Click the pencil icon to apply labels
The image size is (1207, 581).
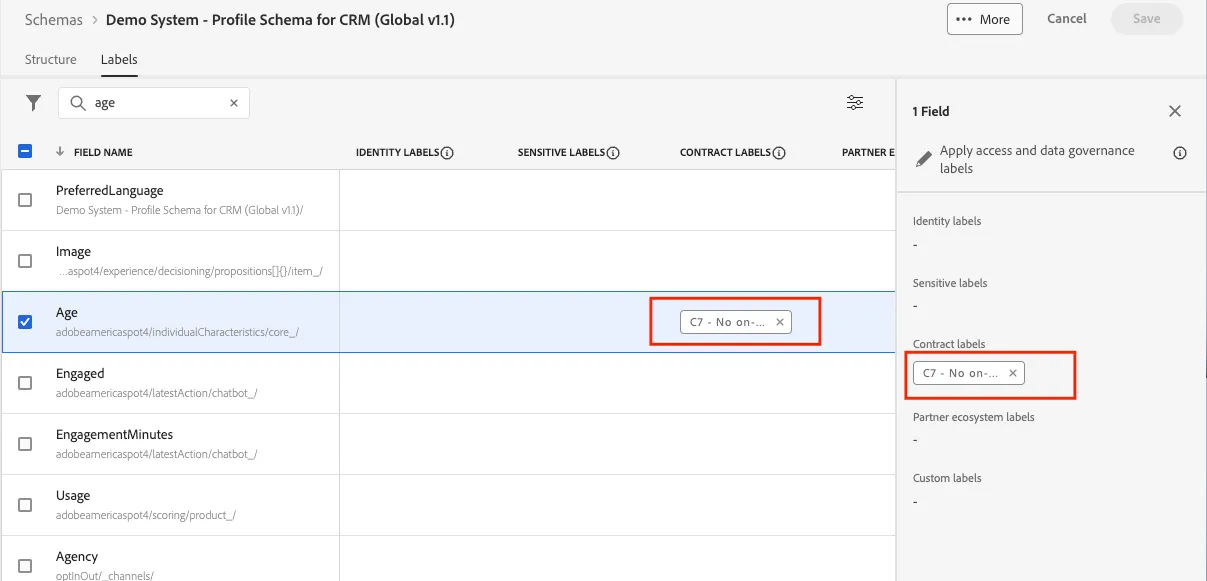coord(924,159)
